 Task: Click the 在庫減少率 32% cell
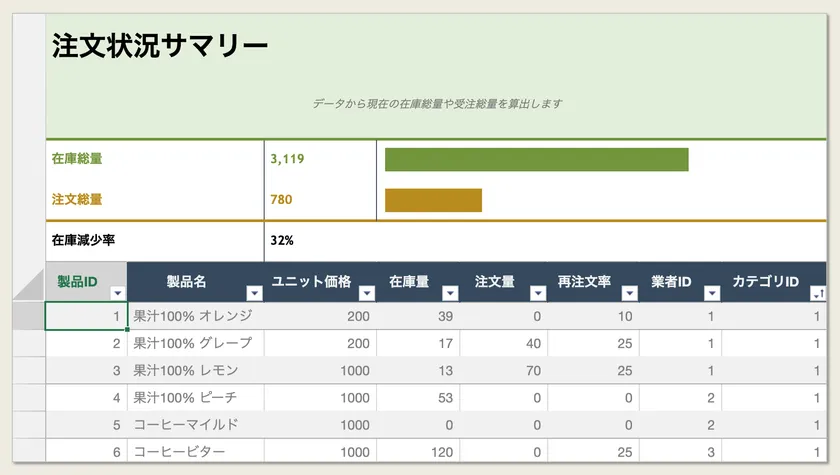tap(282, 240)
